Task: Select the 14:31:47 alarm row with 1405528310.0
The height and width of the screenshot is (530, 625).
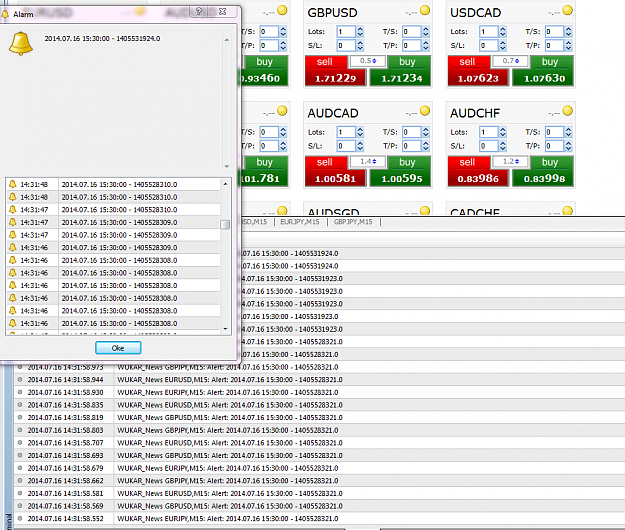Action: point(114,210)
